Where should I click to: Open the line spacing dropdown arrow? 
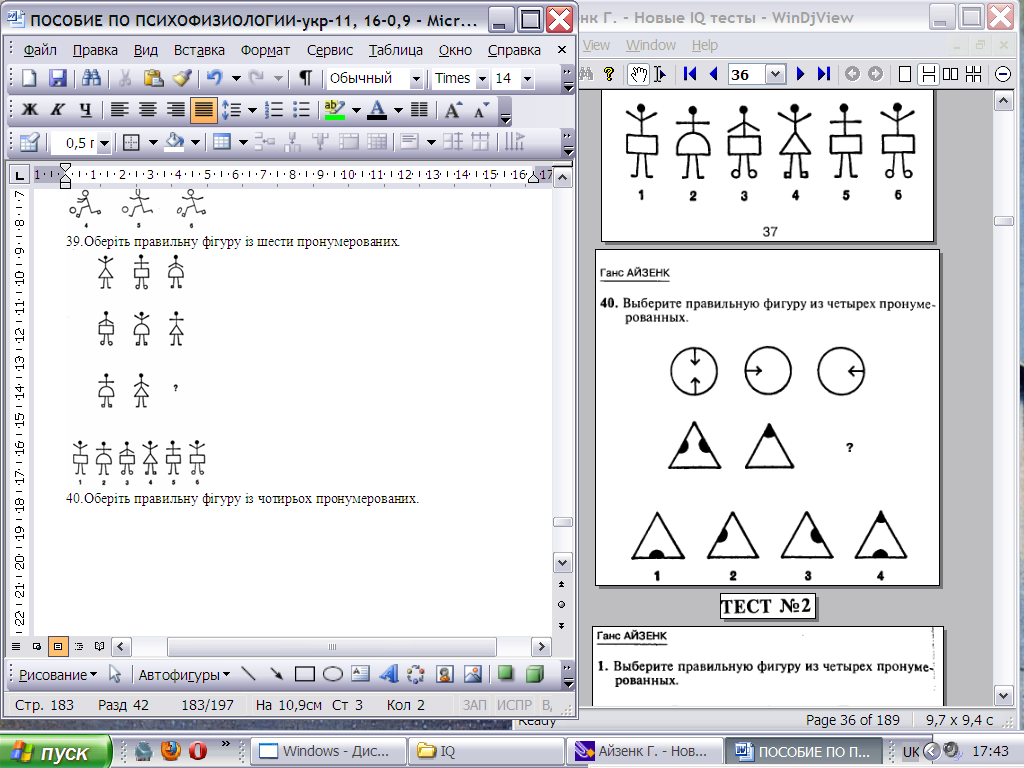pos(252,110)
